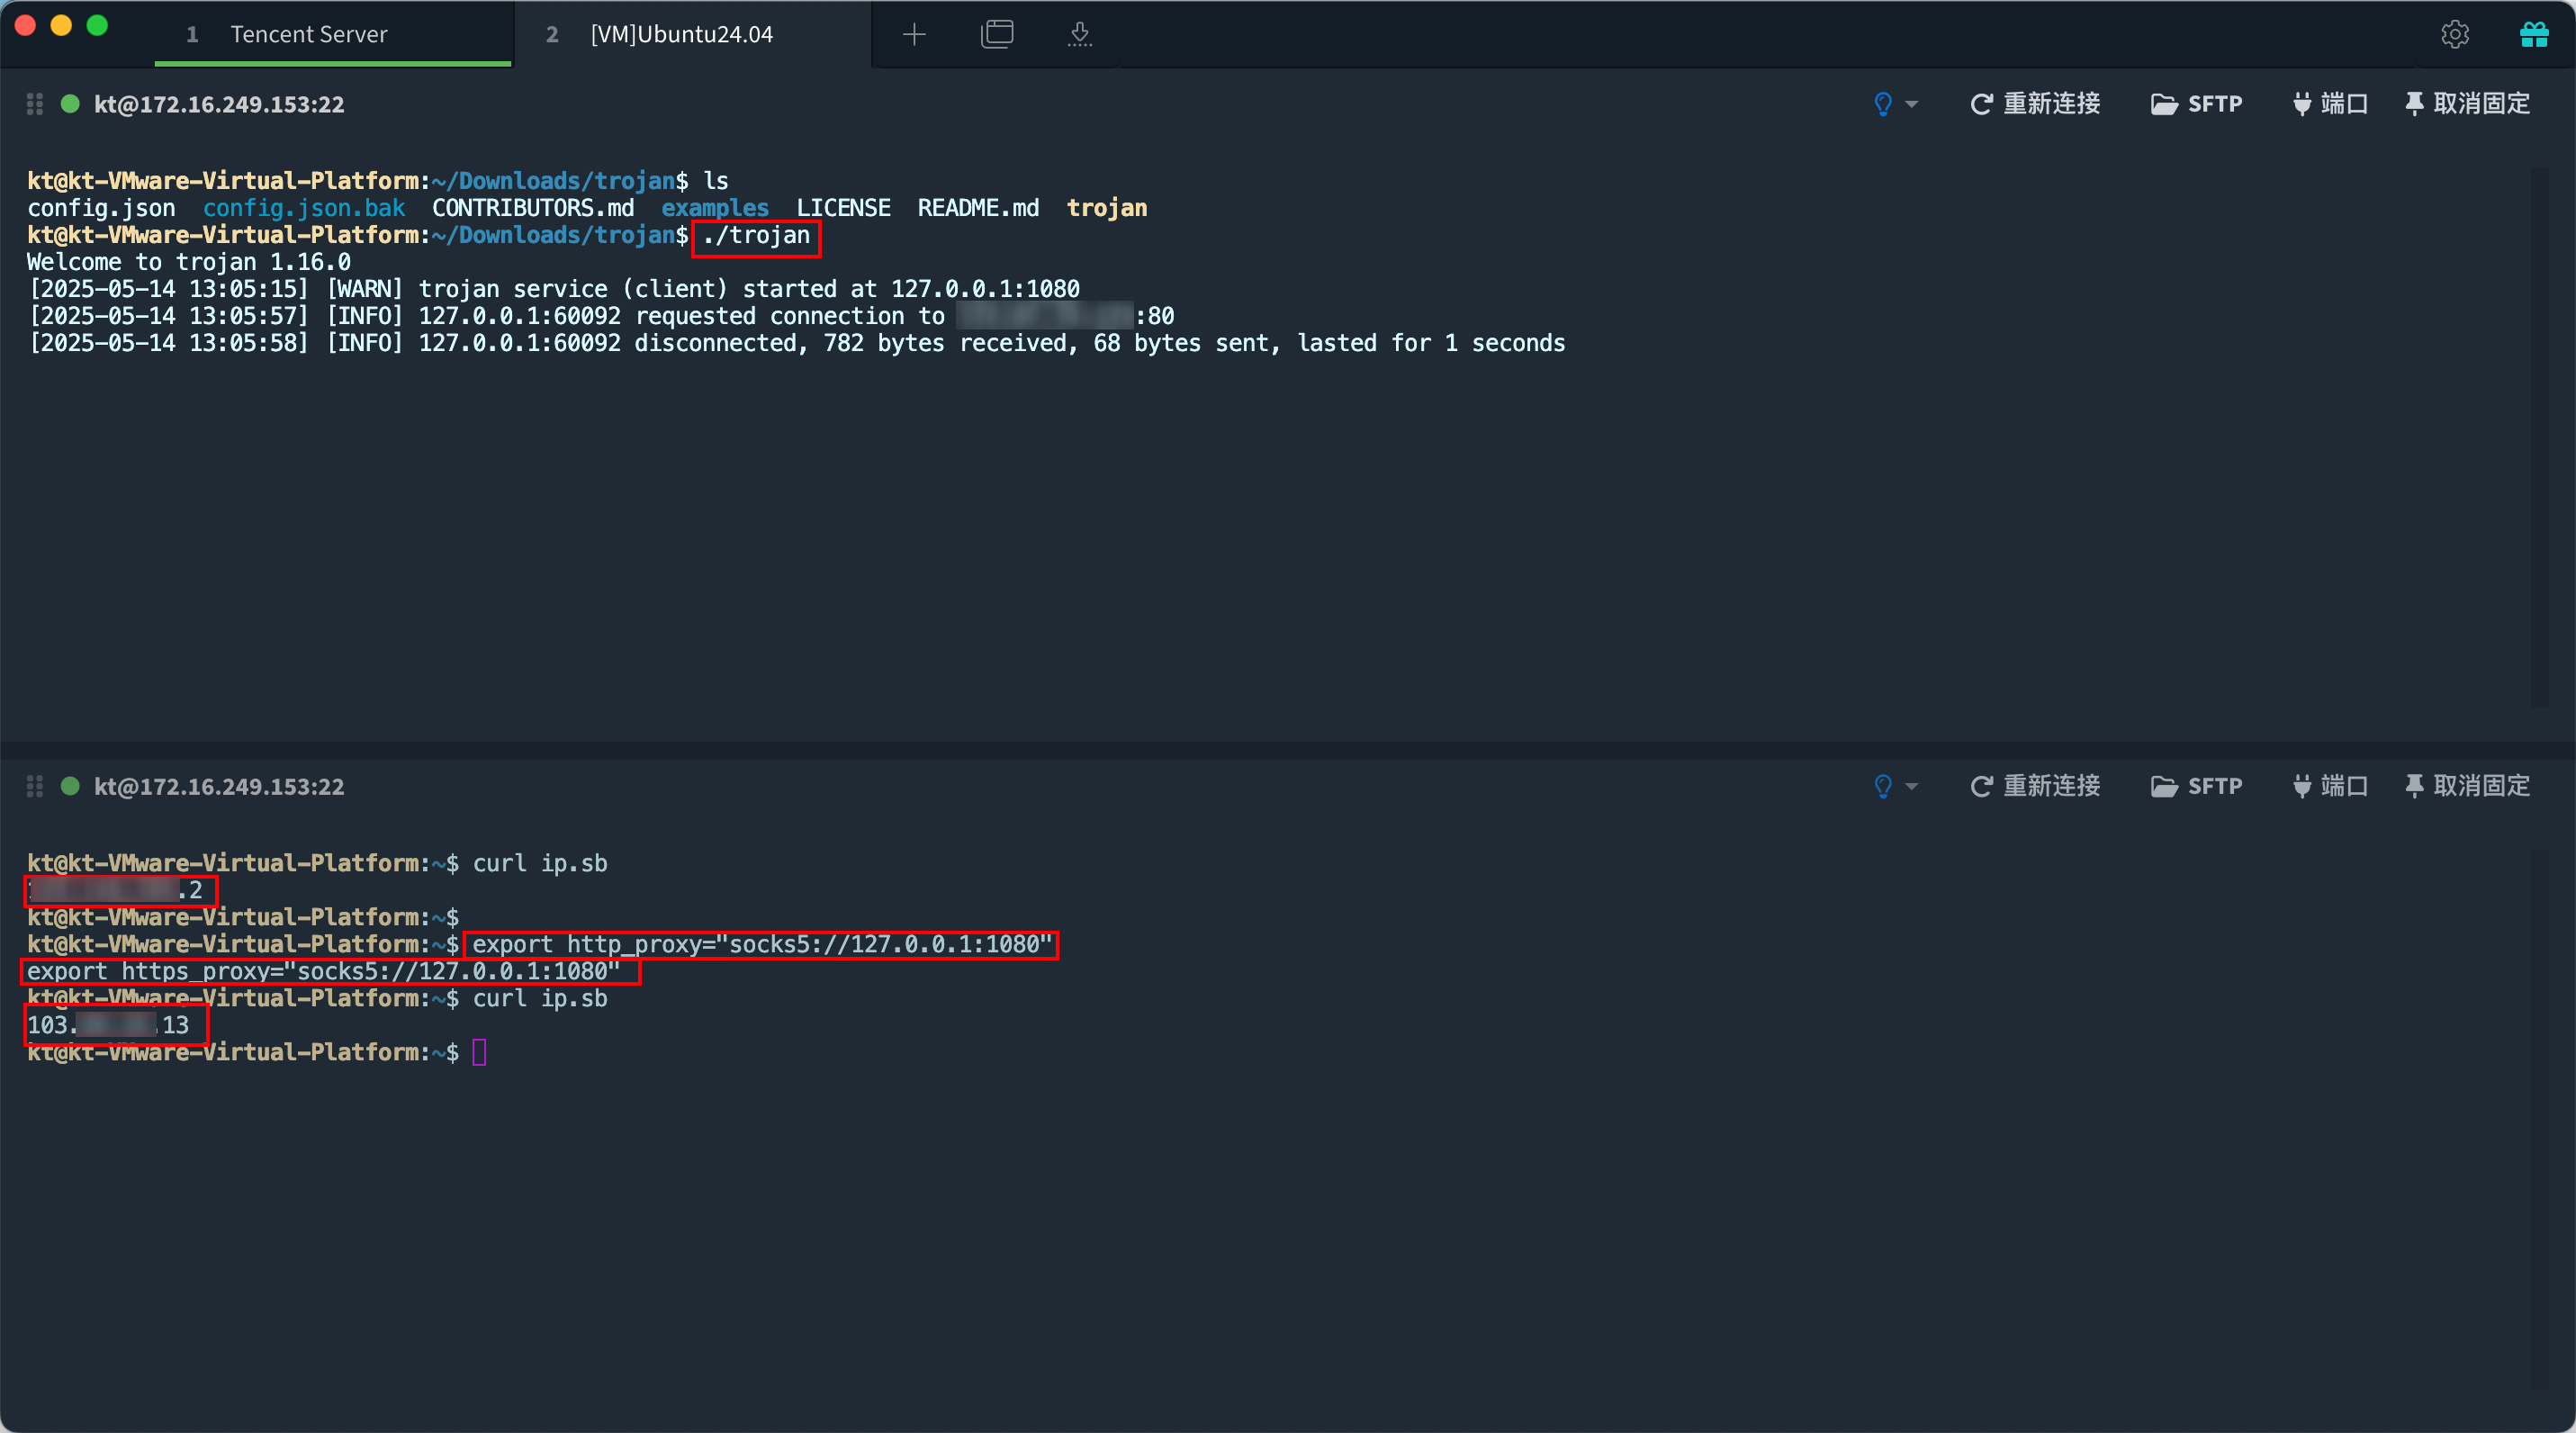This screenshot has height=1433, width=2576.
Task: Open a new tab with plus icon
Action: (914, 35)
